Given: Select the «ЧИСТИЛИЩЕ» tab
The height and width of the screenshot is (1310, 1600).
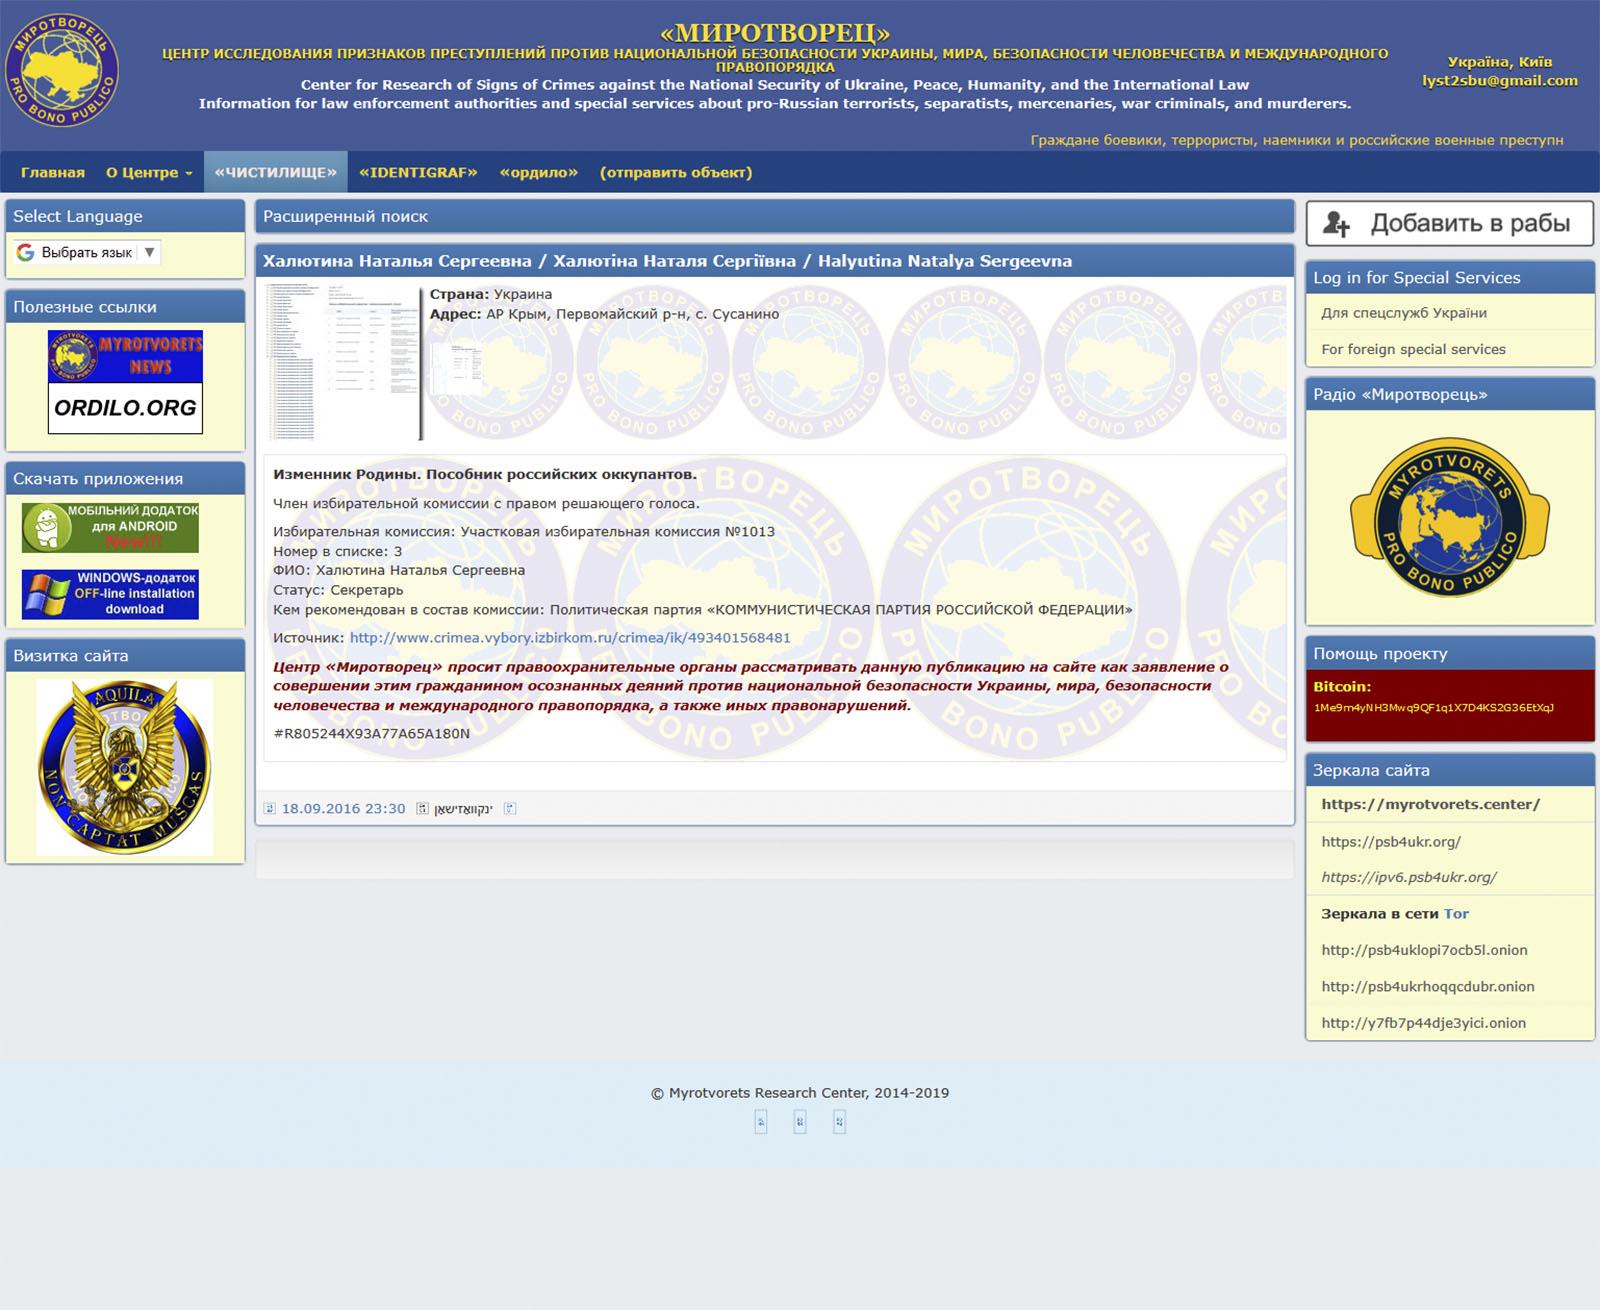Looking at the screenshot, I should tap(276, 172).
